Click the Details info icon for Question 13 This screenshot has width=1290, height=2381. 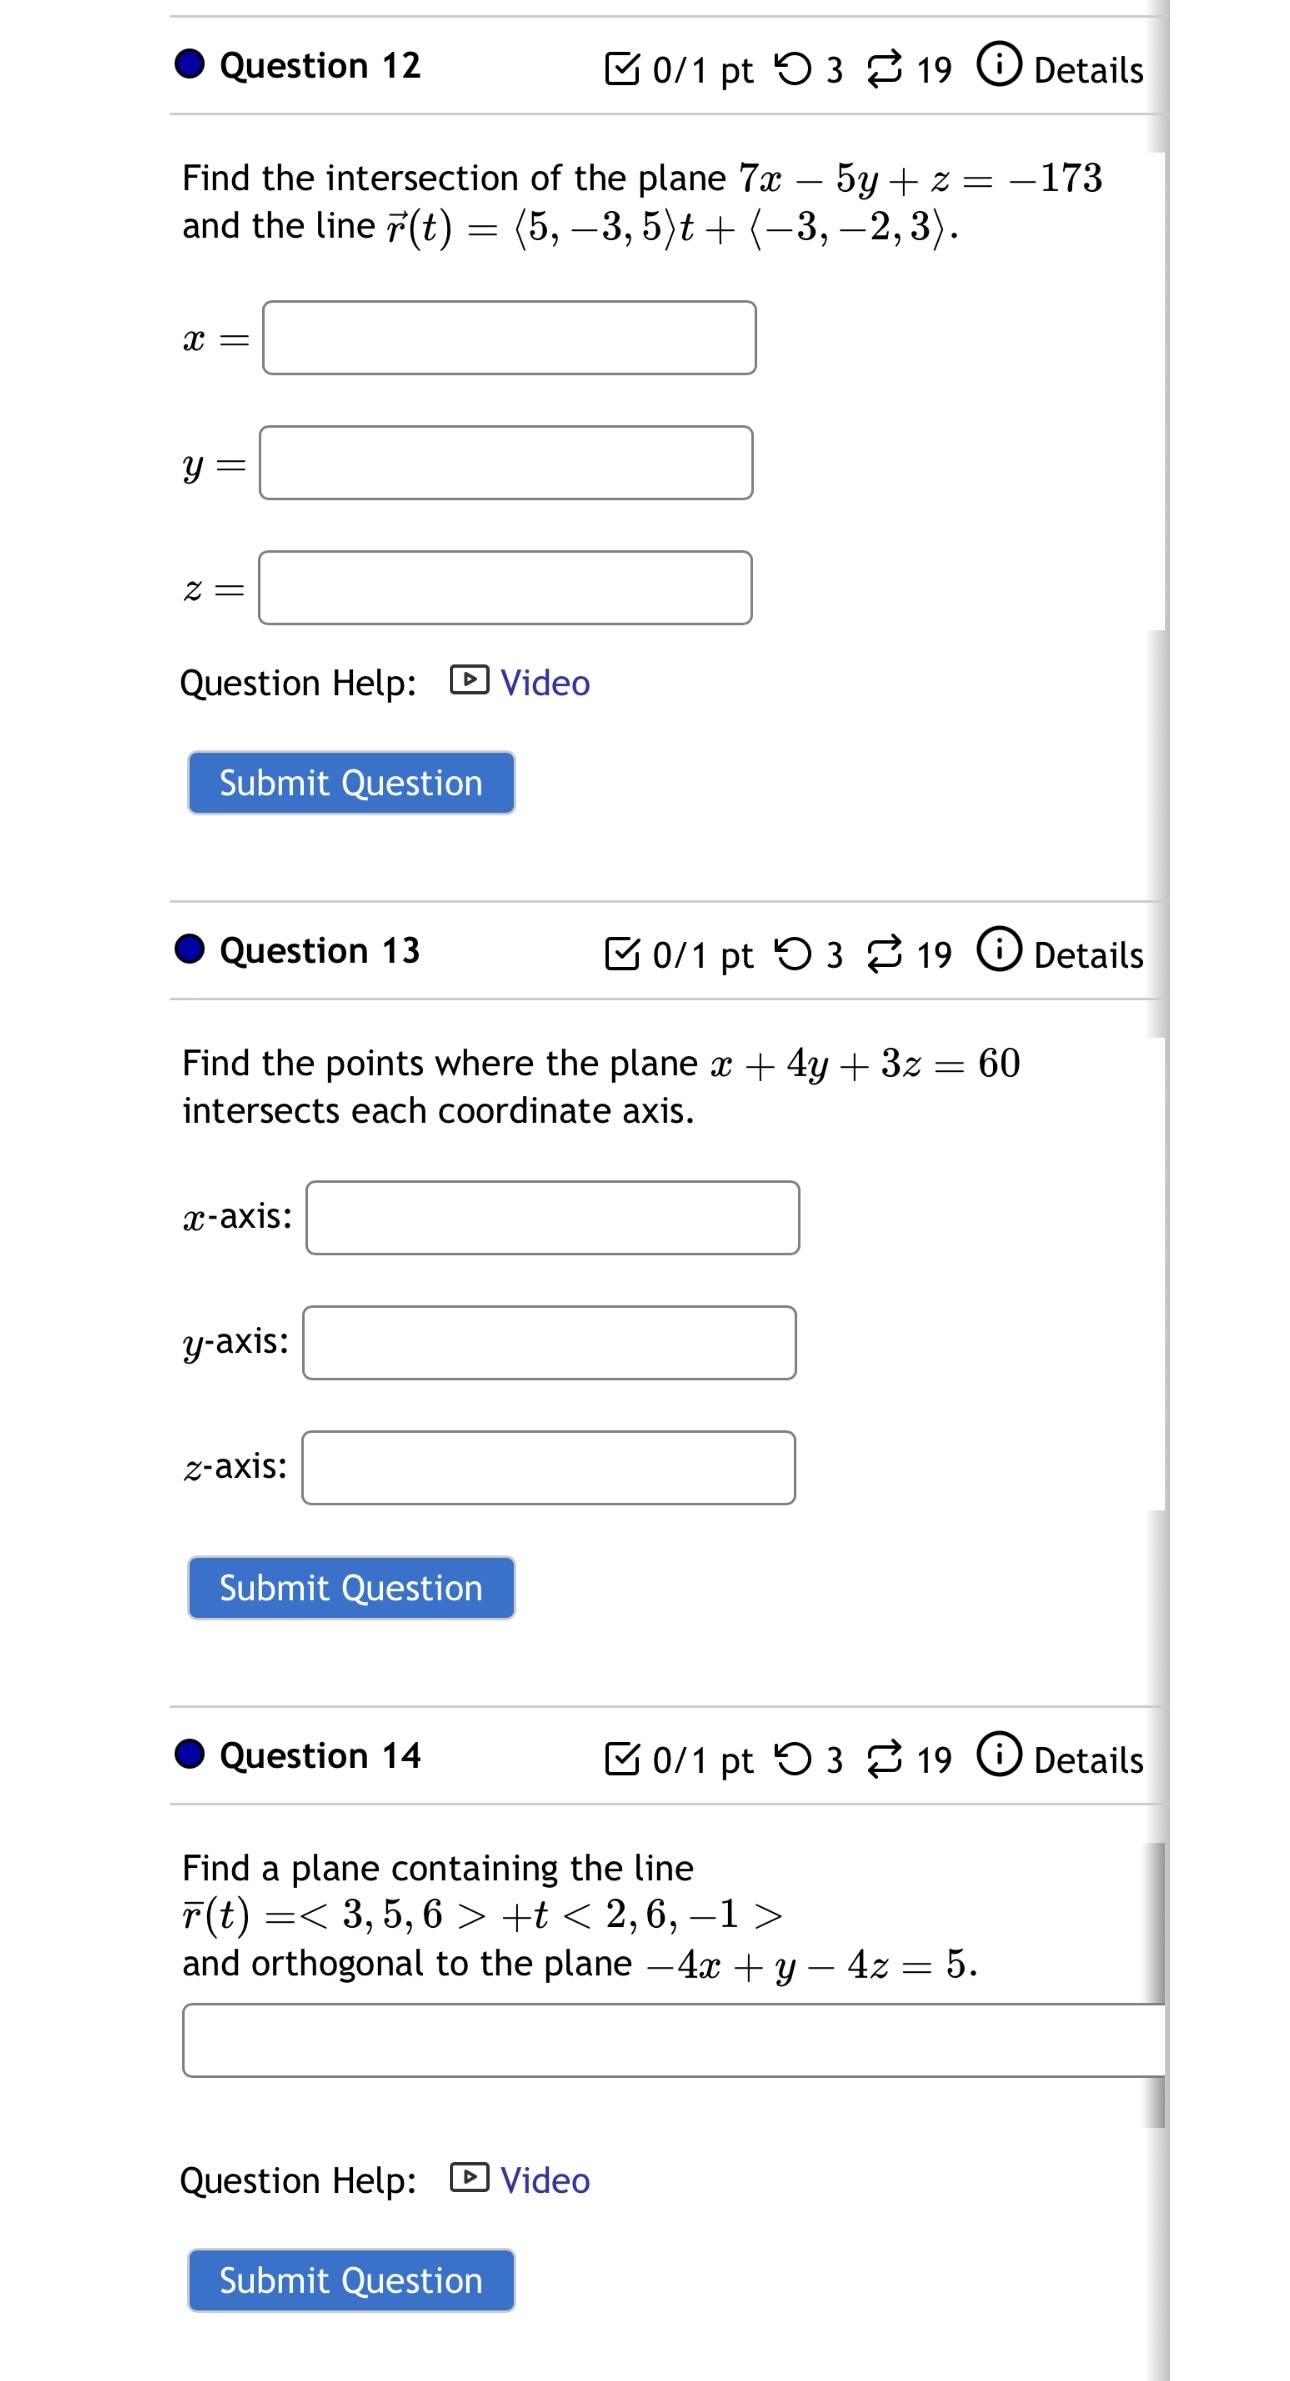point(999,954)
